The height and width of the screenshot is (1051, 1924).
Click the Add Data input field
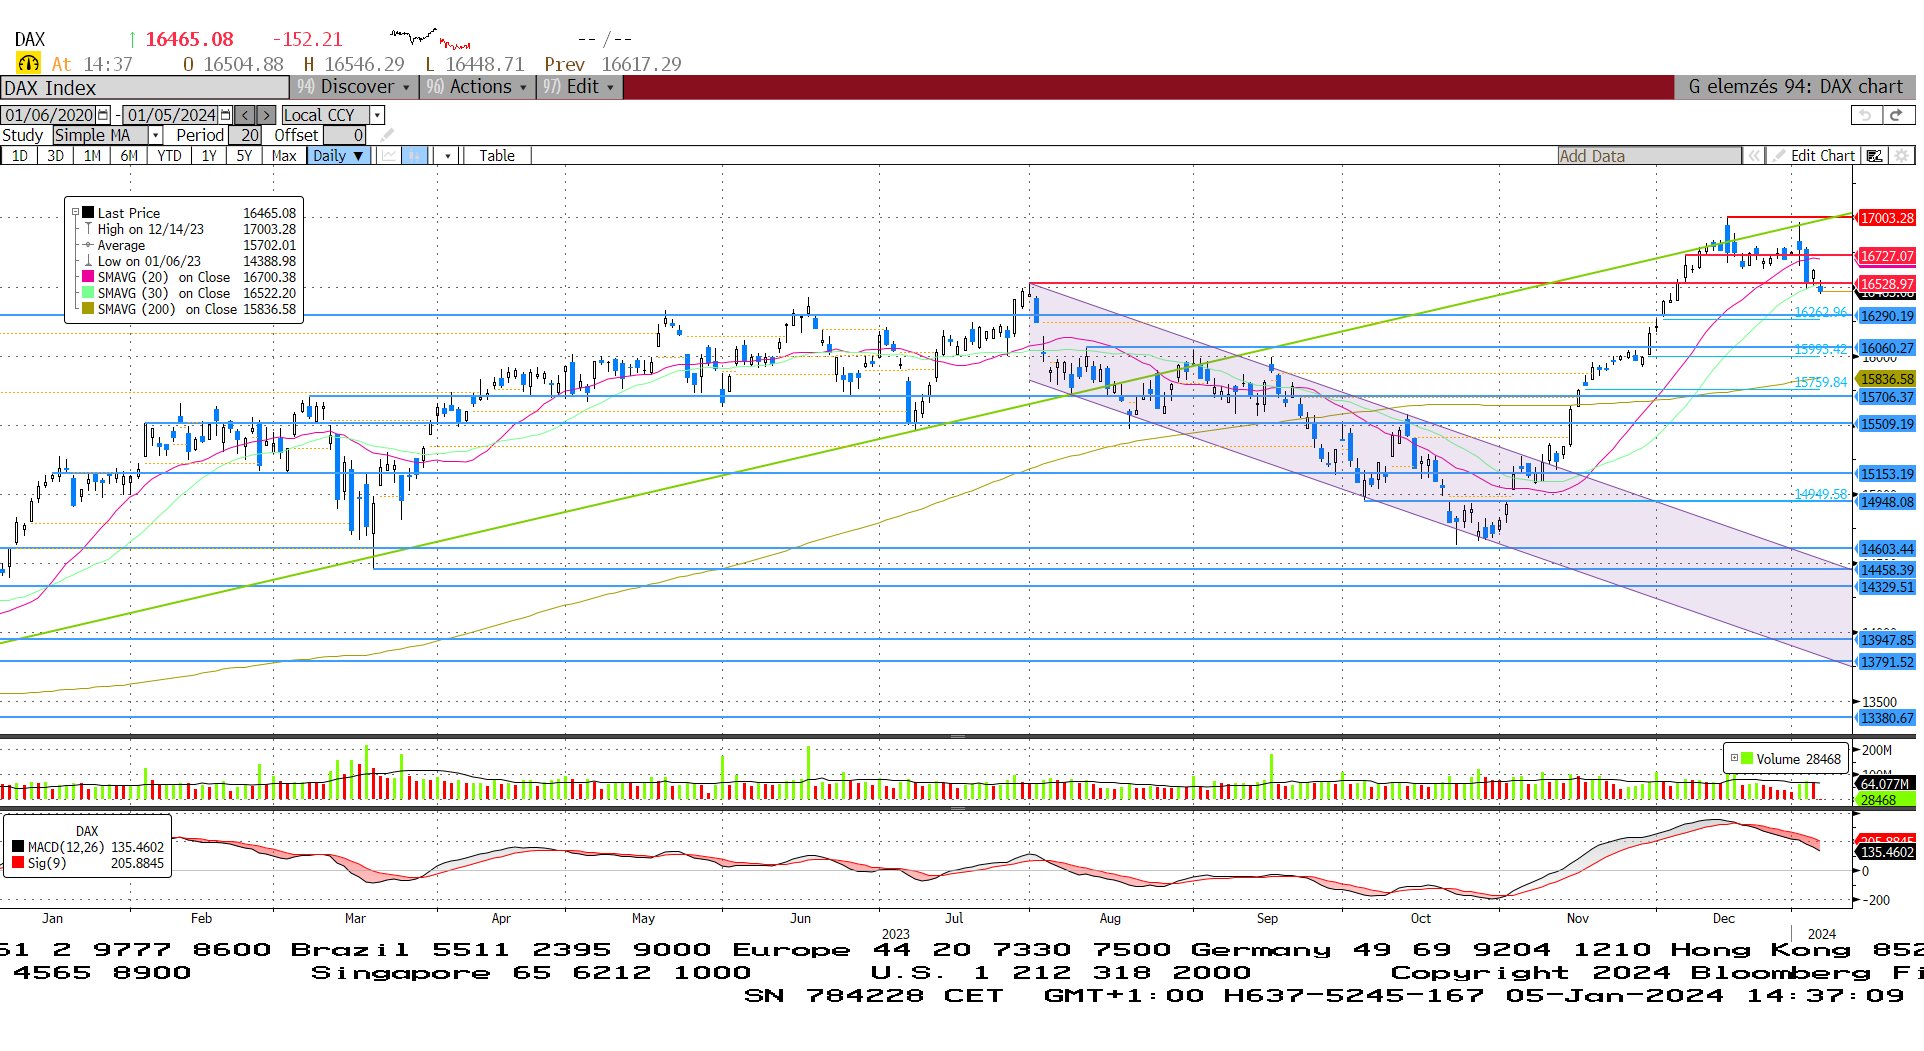[x=1649, y=155]
